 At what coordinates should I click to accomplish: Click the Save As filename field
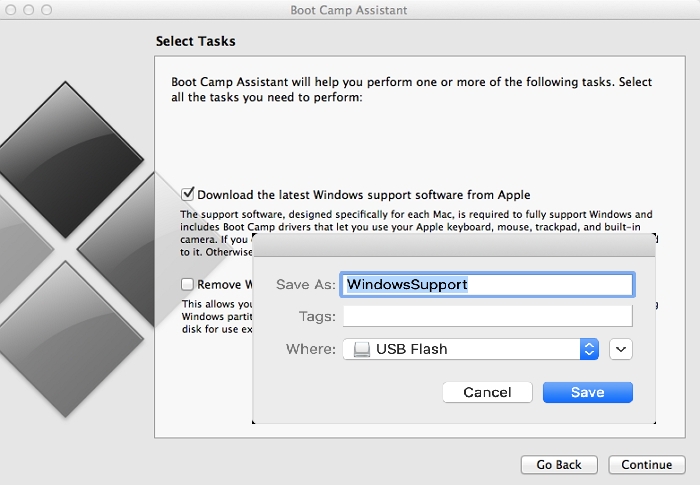(x=488, y=284)
